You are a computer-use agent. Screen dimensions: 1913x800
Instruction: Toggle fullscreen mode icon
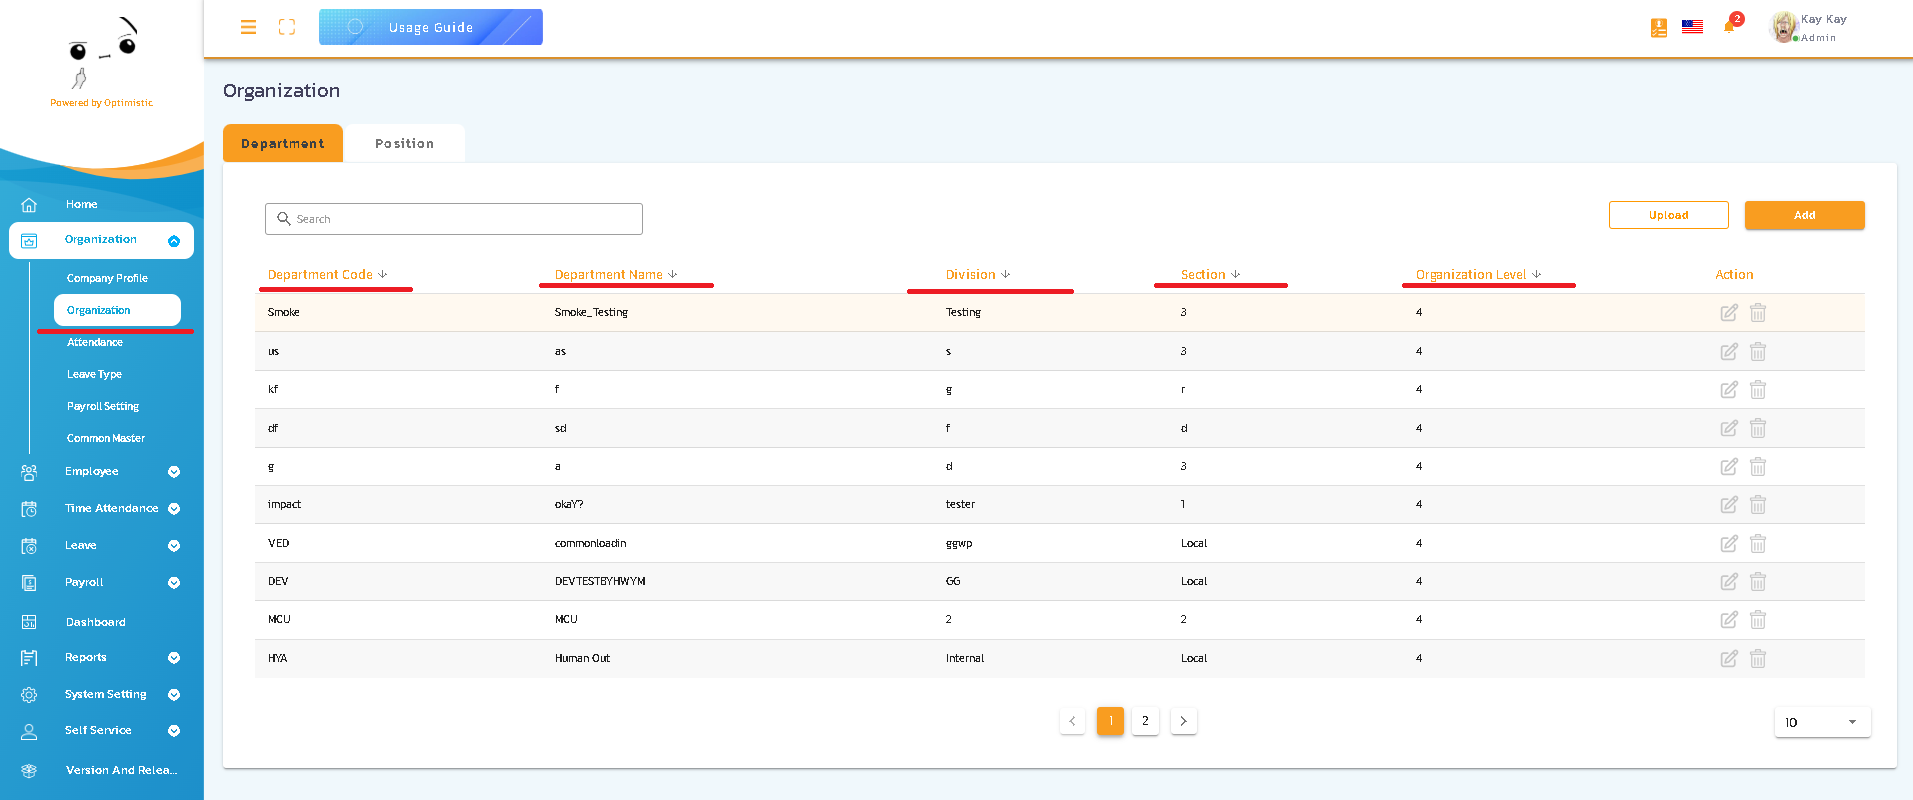coord(287,27)
